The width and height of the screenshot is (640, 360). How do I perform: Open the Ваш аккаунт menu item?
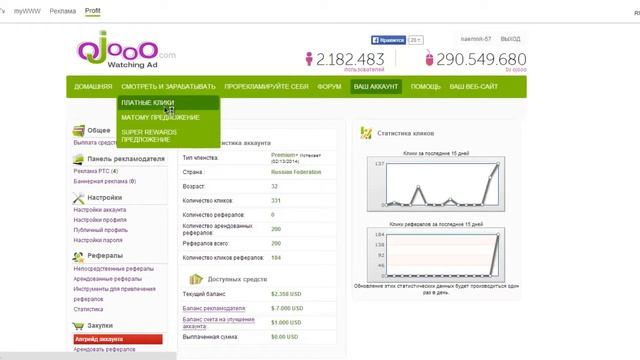coord(376,87)
